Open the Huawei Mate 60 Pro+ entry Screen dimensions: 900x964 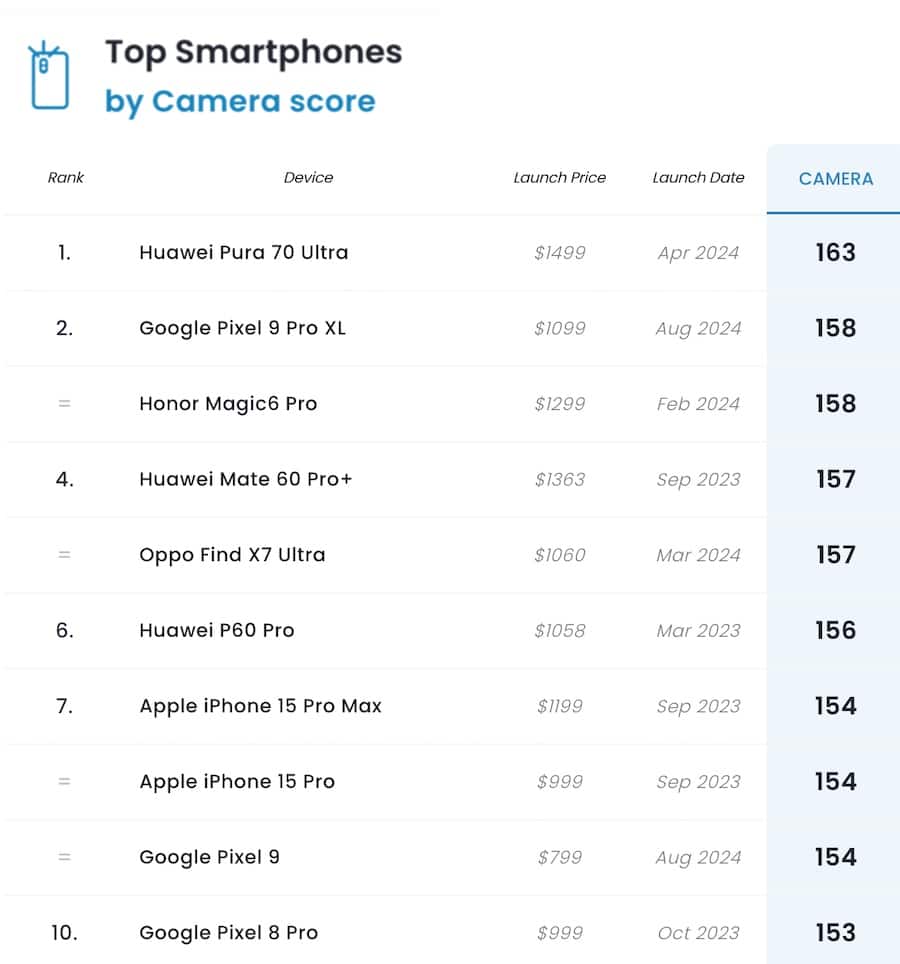coord(246,479)
